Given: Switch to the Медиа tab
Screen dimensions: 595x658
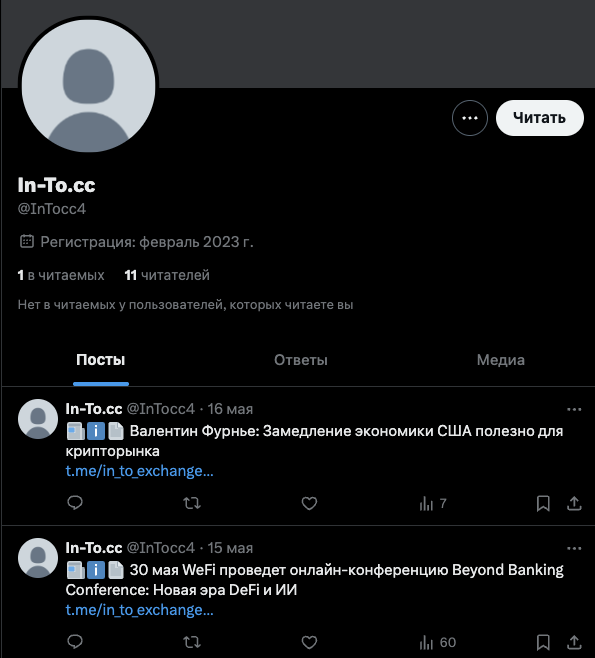Looking at the screenshot, I should tap(501, 360).
